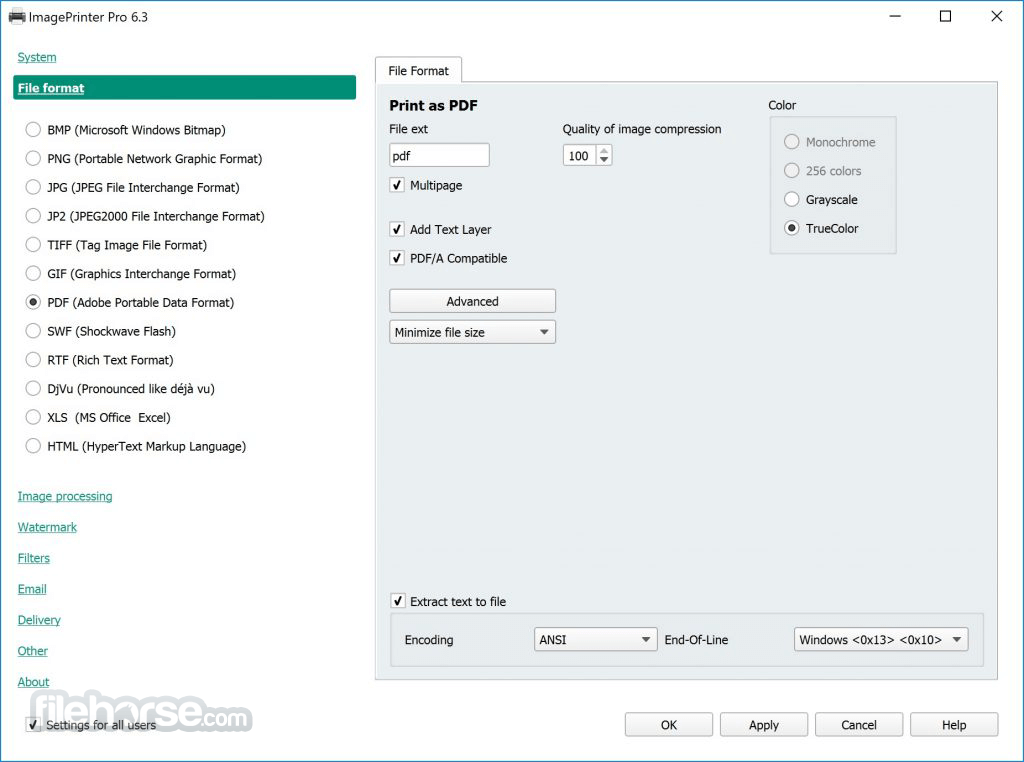Minimize the ImagePrinter Pro window
This screenshot has height=762, width=1024.
click(895, 16)
